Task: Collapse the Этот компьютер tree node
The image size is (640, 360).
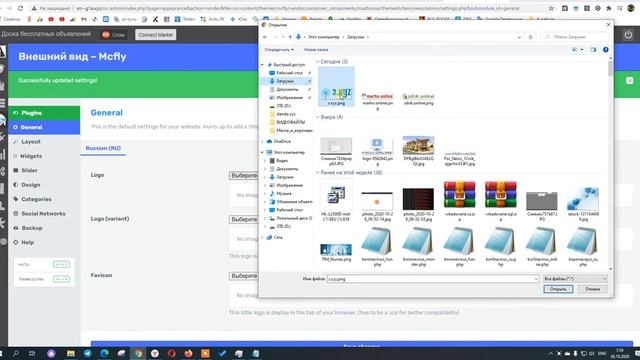Action: click(x=263, y=152)
